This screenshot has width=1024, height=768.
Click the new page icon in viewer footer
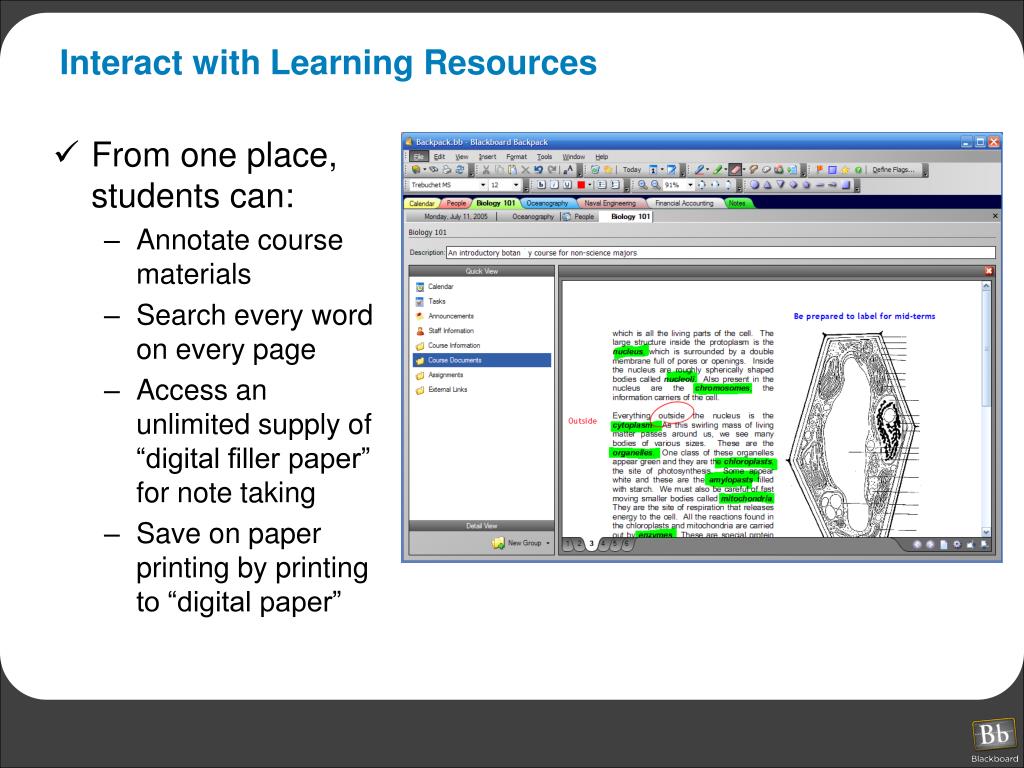(944, 545)
